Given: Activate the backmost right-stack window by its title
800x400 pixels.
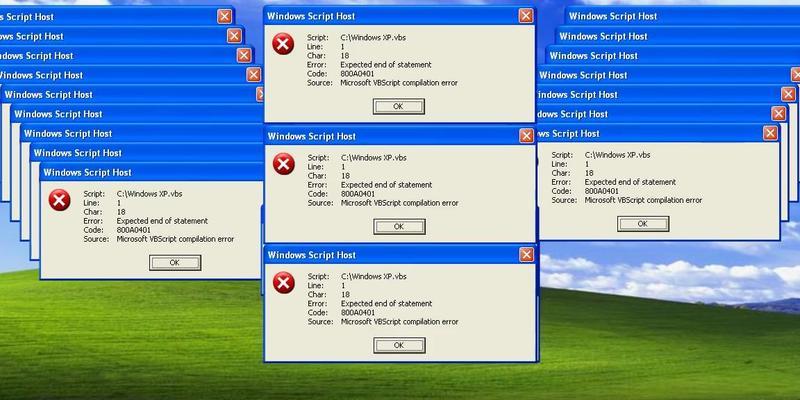Looking at the screenshot, I should click(683, 16).
